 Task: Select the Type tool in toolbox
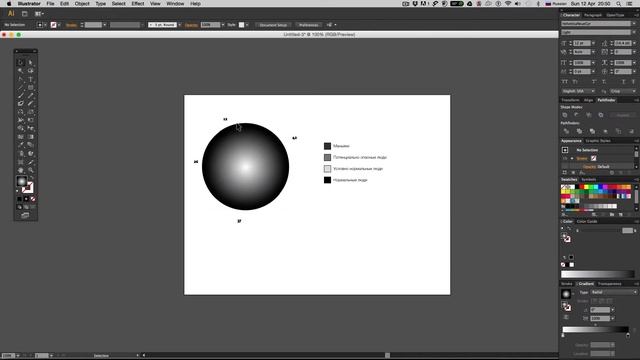(x=31, y=79)
